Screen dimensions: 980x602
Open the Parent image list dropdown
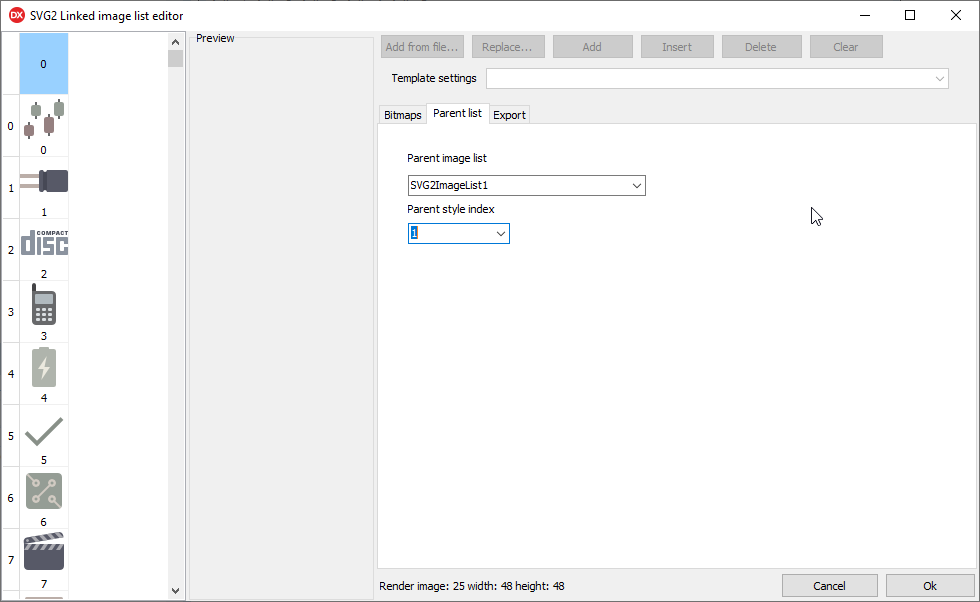point(636,185)
